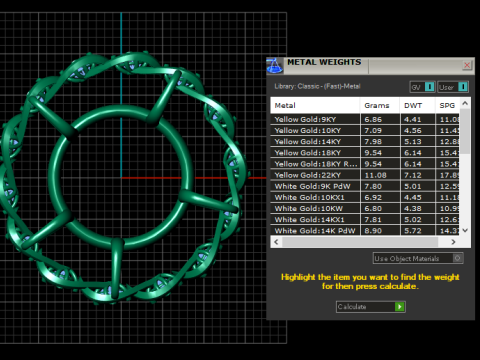Viewport: 480px width, 360px height.
Task: Select White Gold:14K PdW row
Action: click(365, 231)
